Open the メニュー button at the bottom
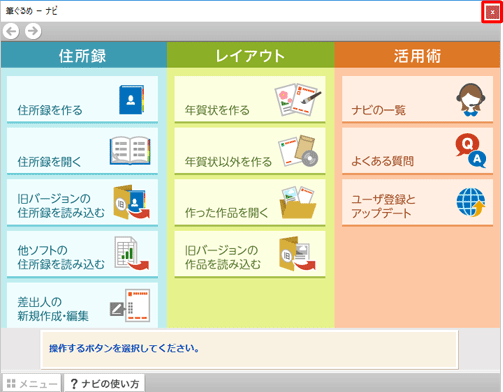This screenshot has width=503, height=392. click(32, 384)
